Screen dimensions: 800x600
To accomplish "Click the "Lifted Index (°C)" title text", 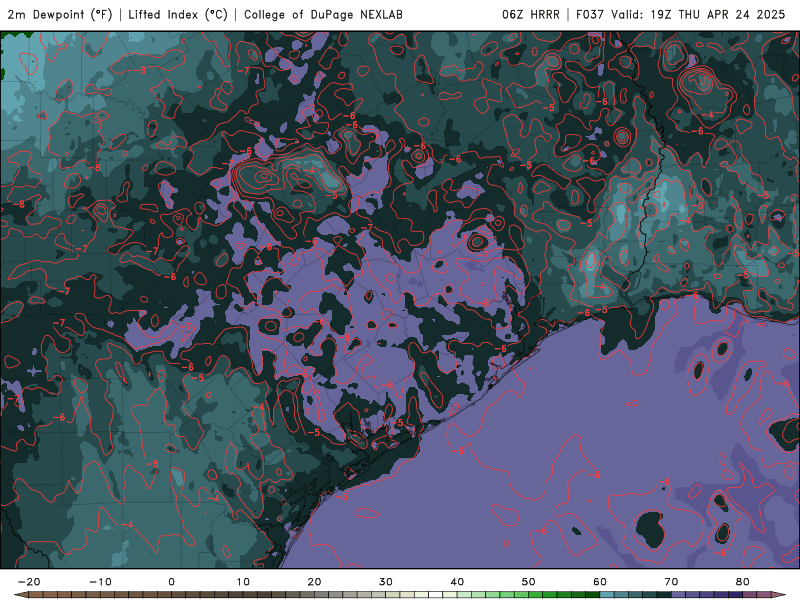I will [178, 14].
